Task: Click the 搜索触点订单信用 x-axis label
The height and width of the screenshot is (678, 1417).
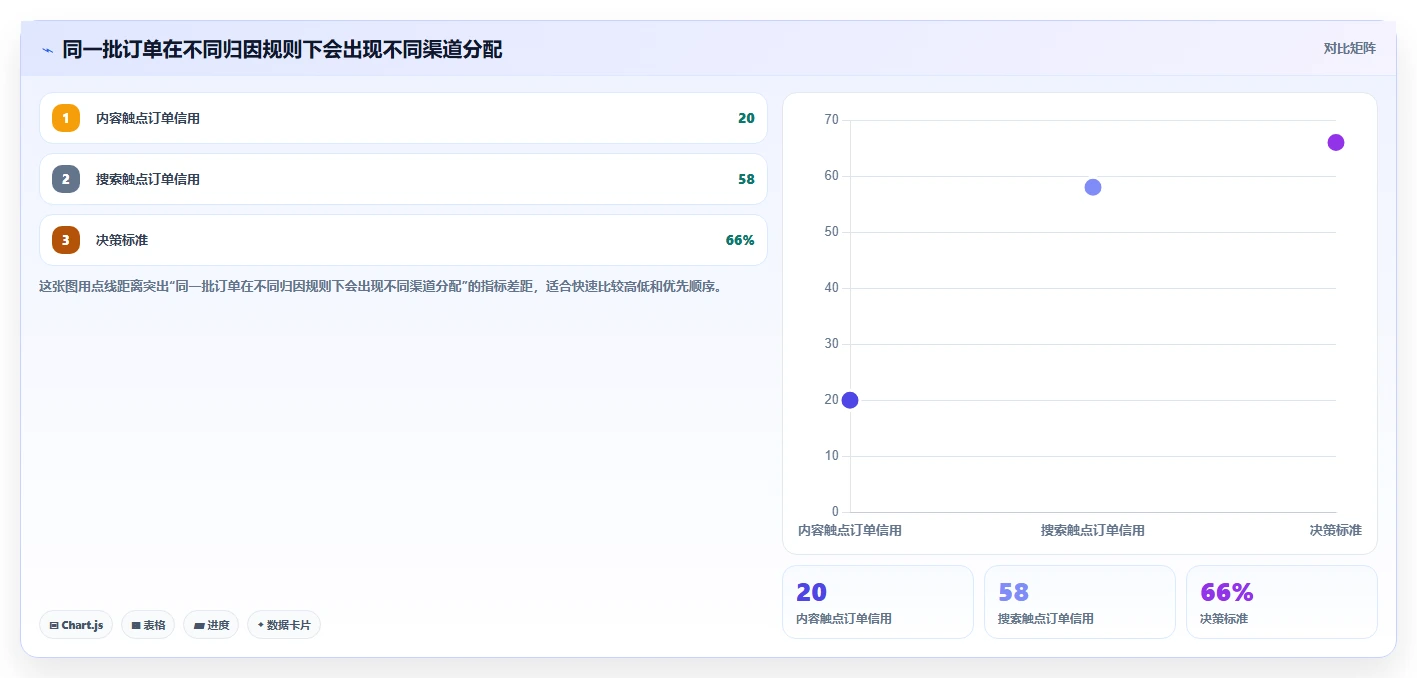Action: [x=1093, y=530]
